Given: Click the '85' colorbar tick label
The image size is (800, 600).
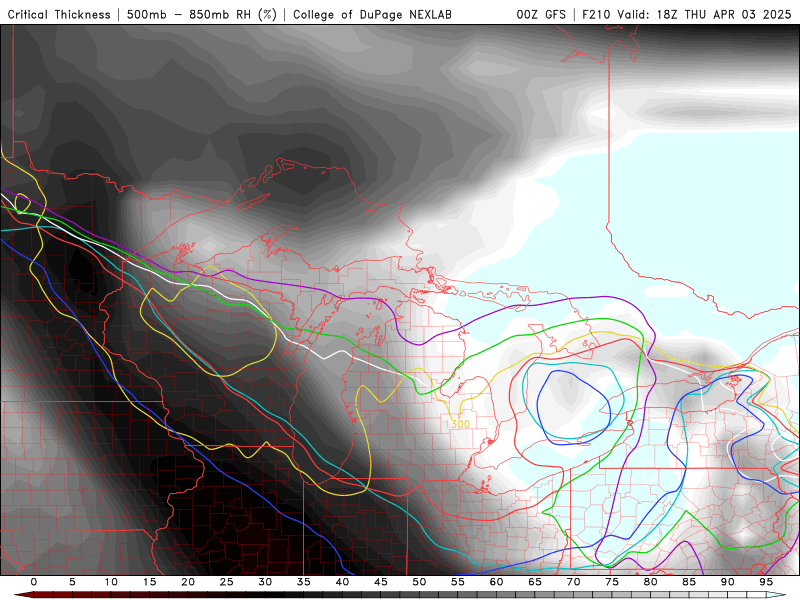Looking at the screenshot, I should point(689,582).
